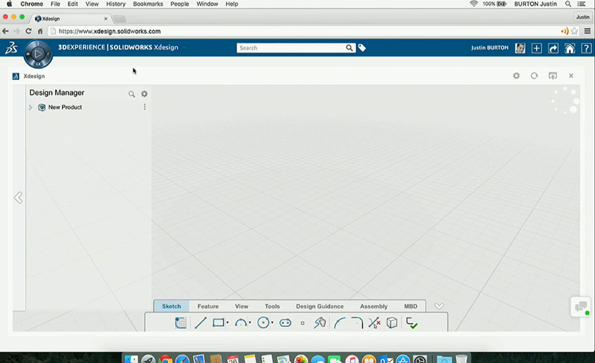Open the Design Guidance tab

pyautogui.click(x=320, y=306)
